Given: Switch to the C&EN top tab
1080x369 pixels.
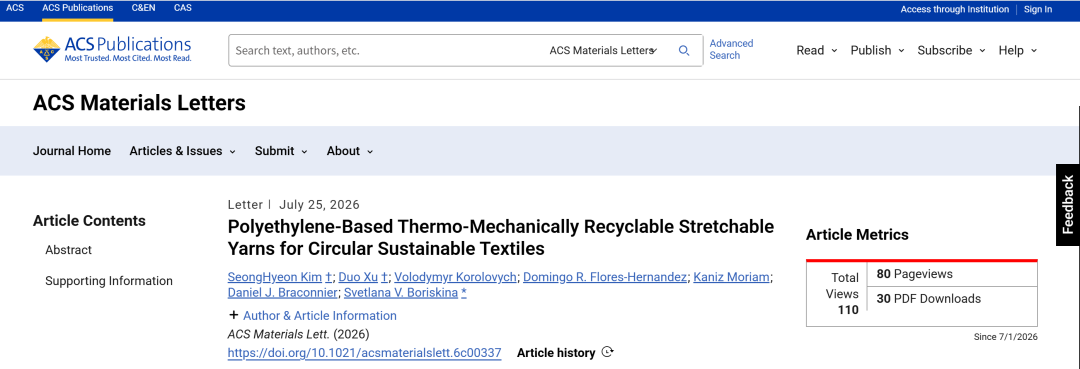Looking at the screenshot, I should (143, 8).
